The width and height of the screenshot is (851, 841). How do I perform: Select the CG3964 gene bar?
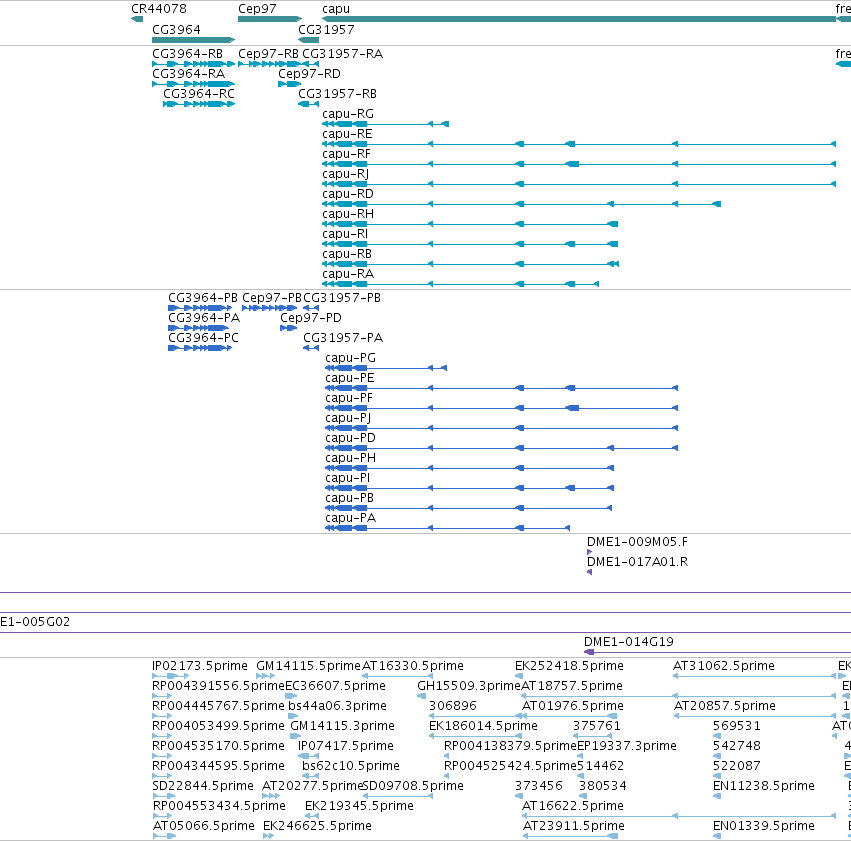click(x=193, y=40)
